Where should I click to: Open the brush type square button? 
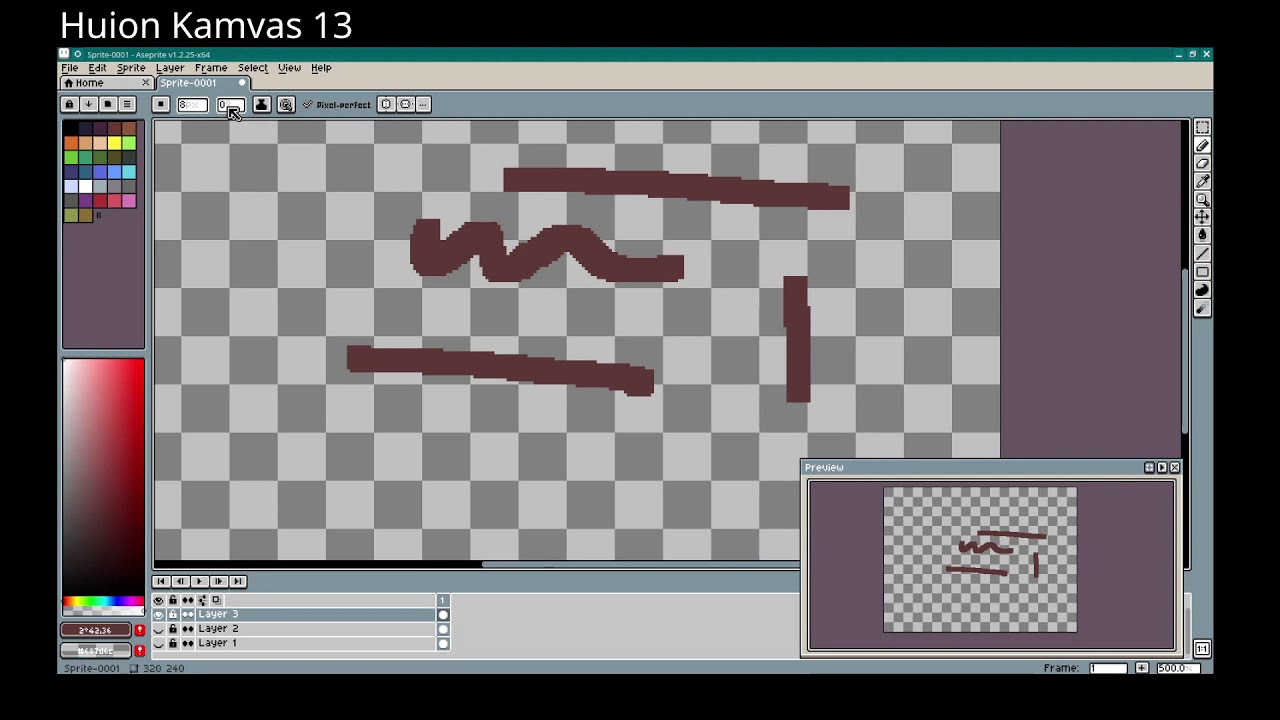point(161,104)
